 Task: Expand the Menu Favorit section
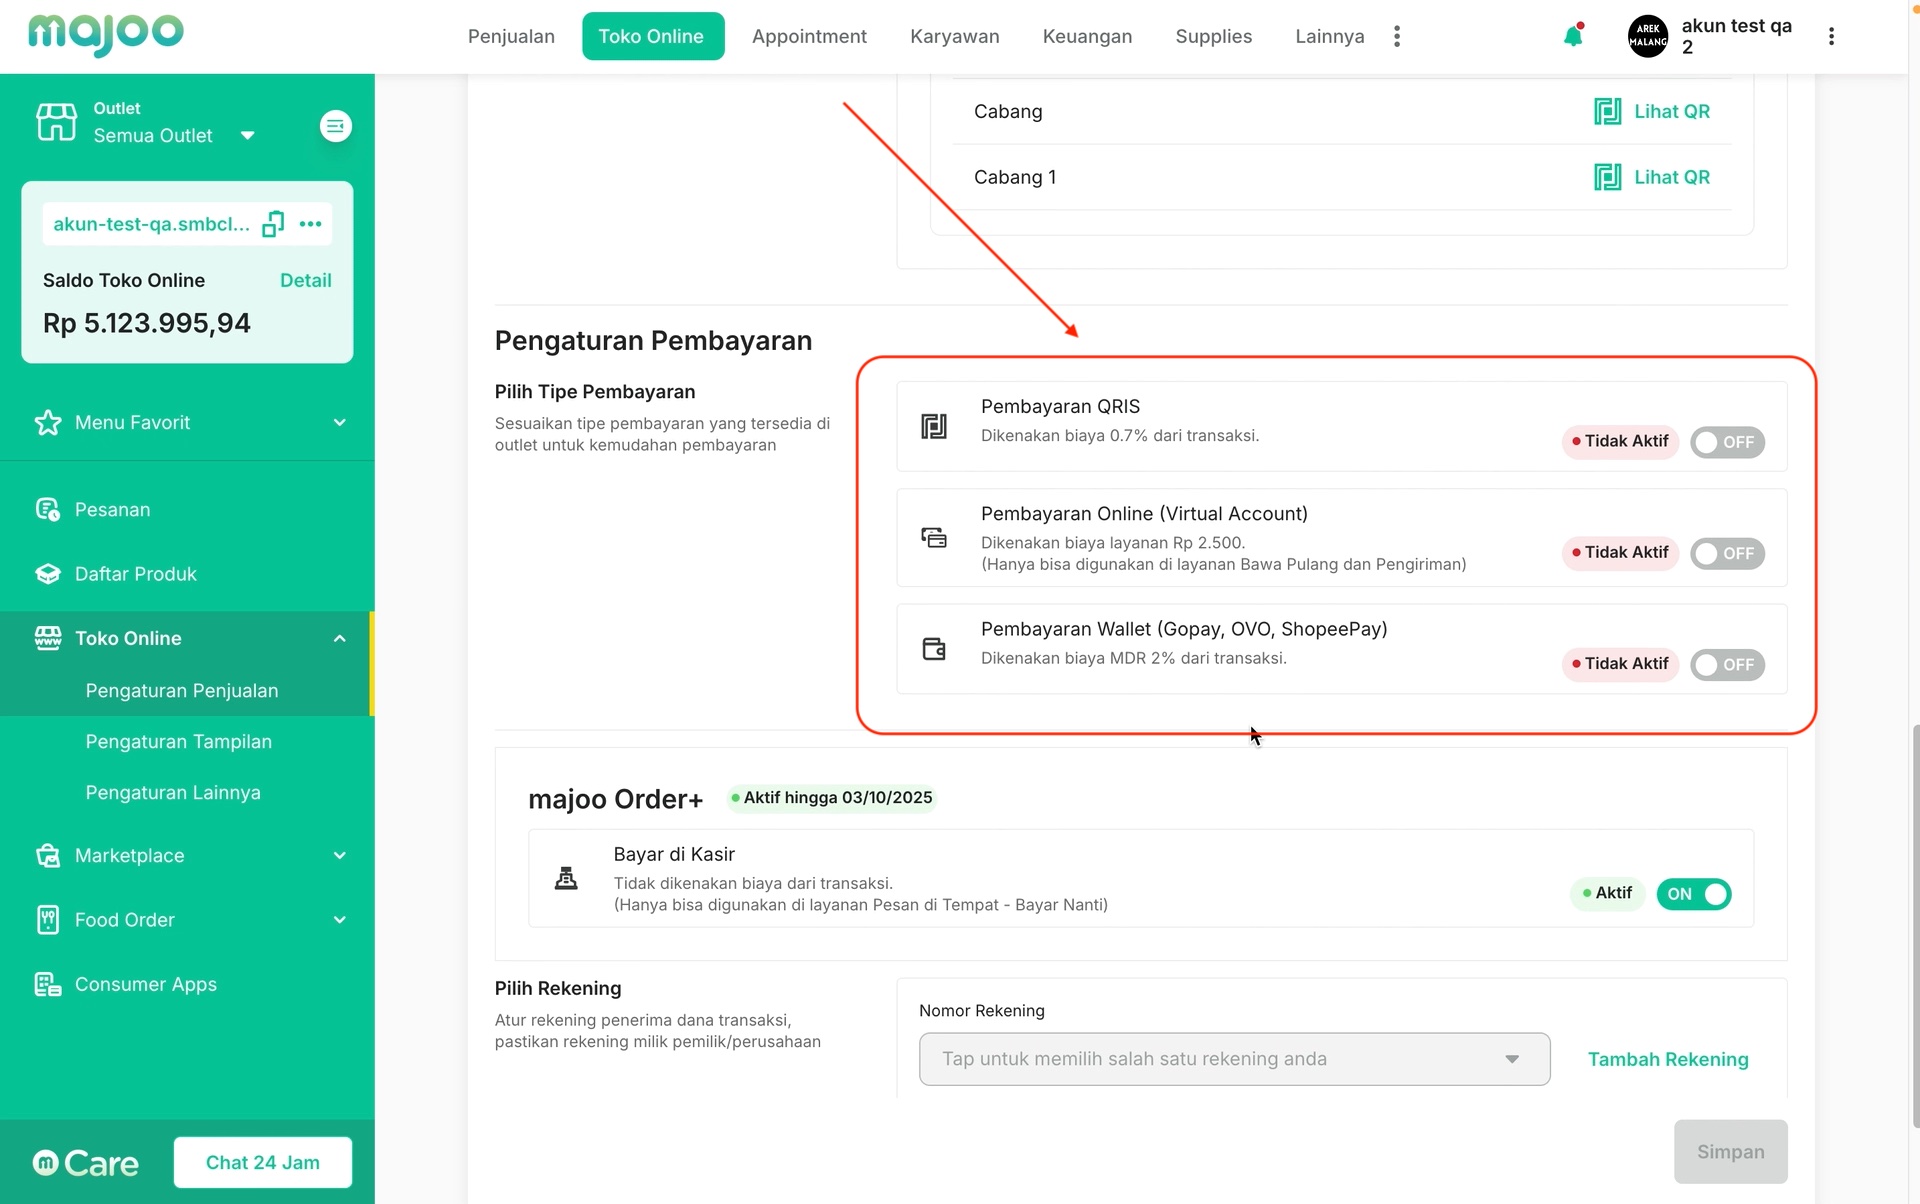point(340,422)
